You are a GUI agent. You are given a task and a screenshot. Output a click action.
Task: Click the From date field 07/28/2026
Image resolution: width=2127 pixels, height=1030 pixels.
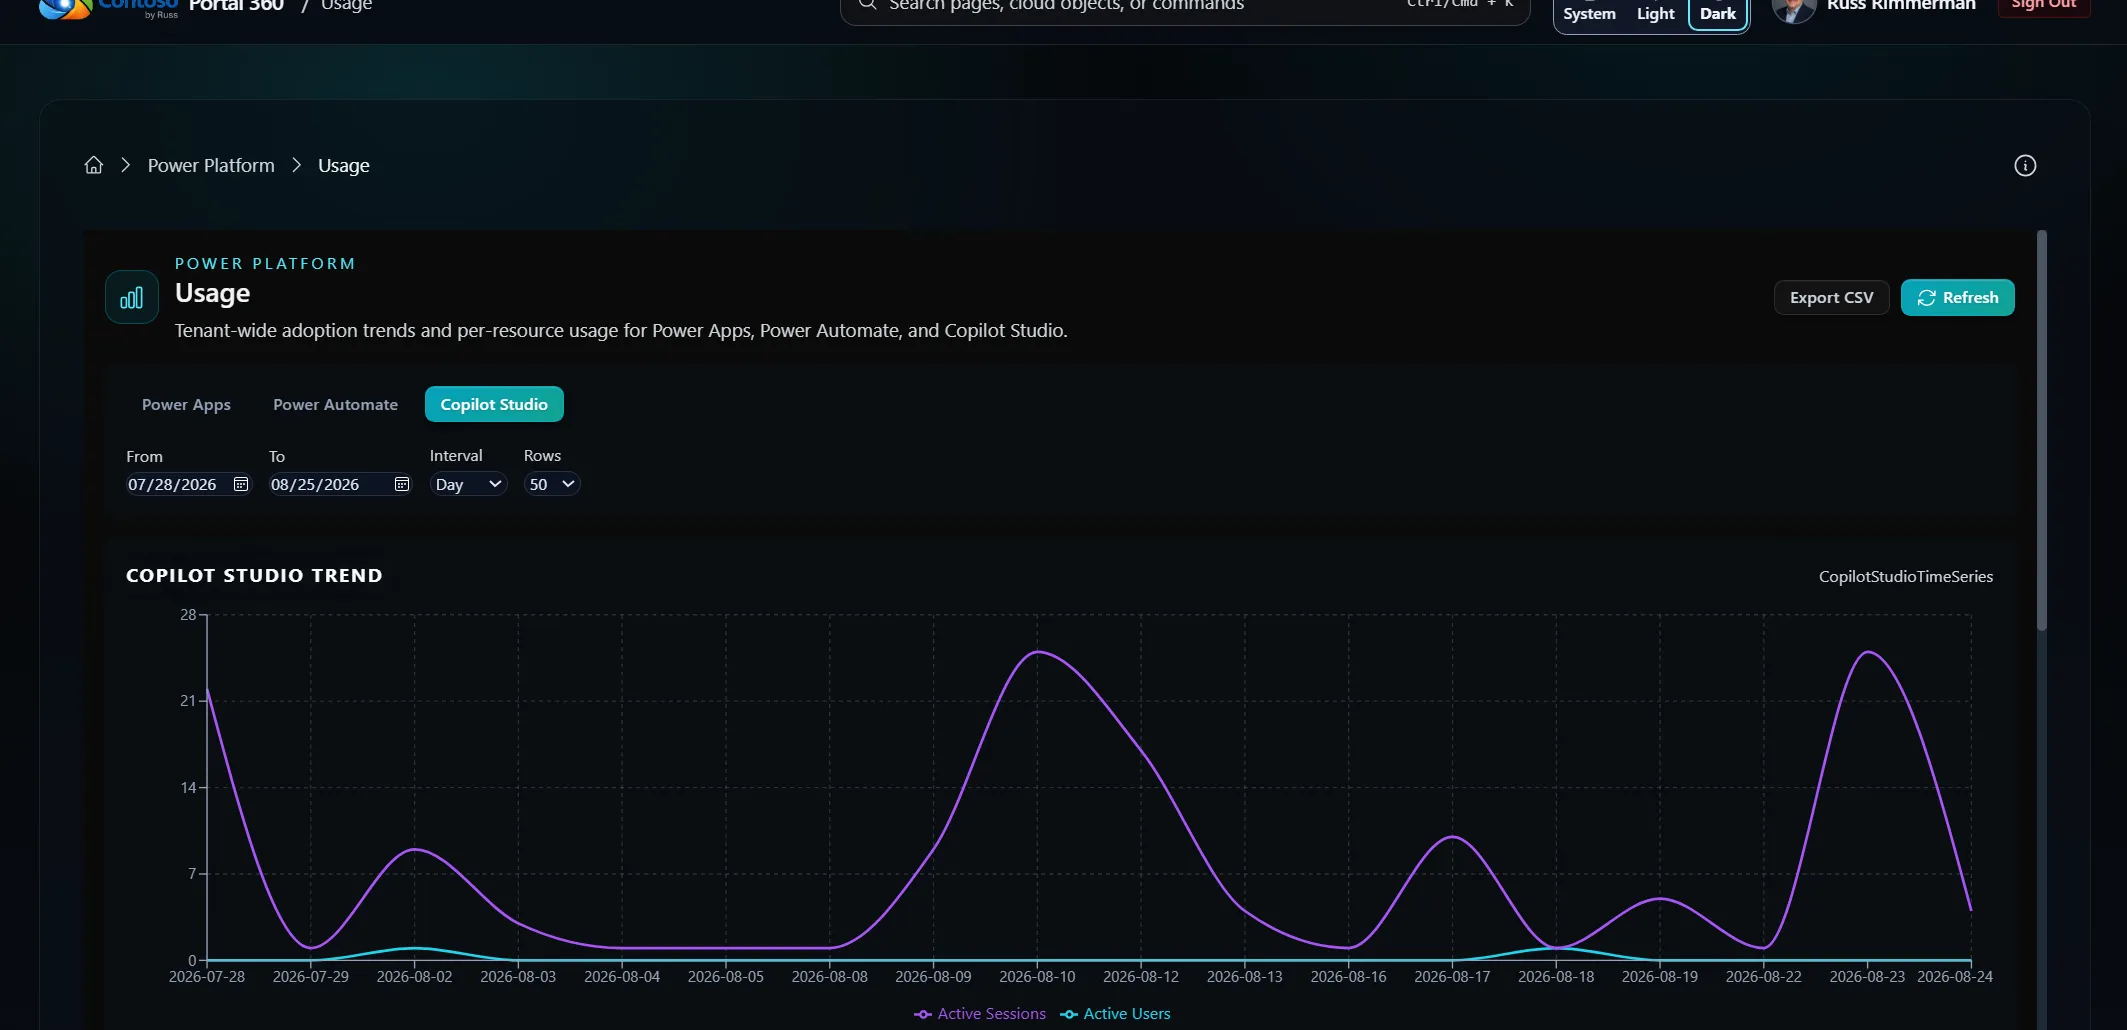188,484
